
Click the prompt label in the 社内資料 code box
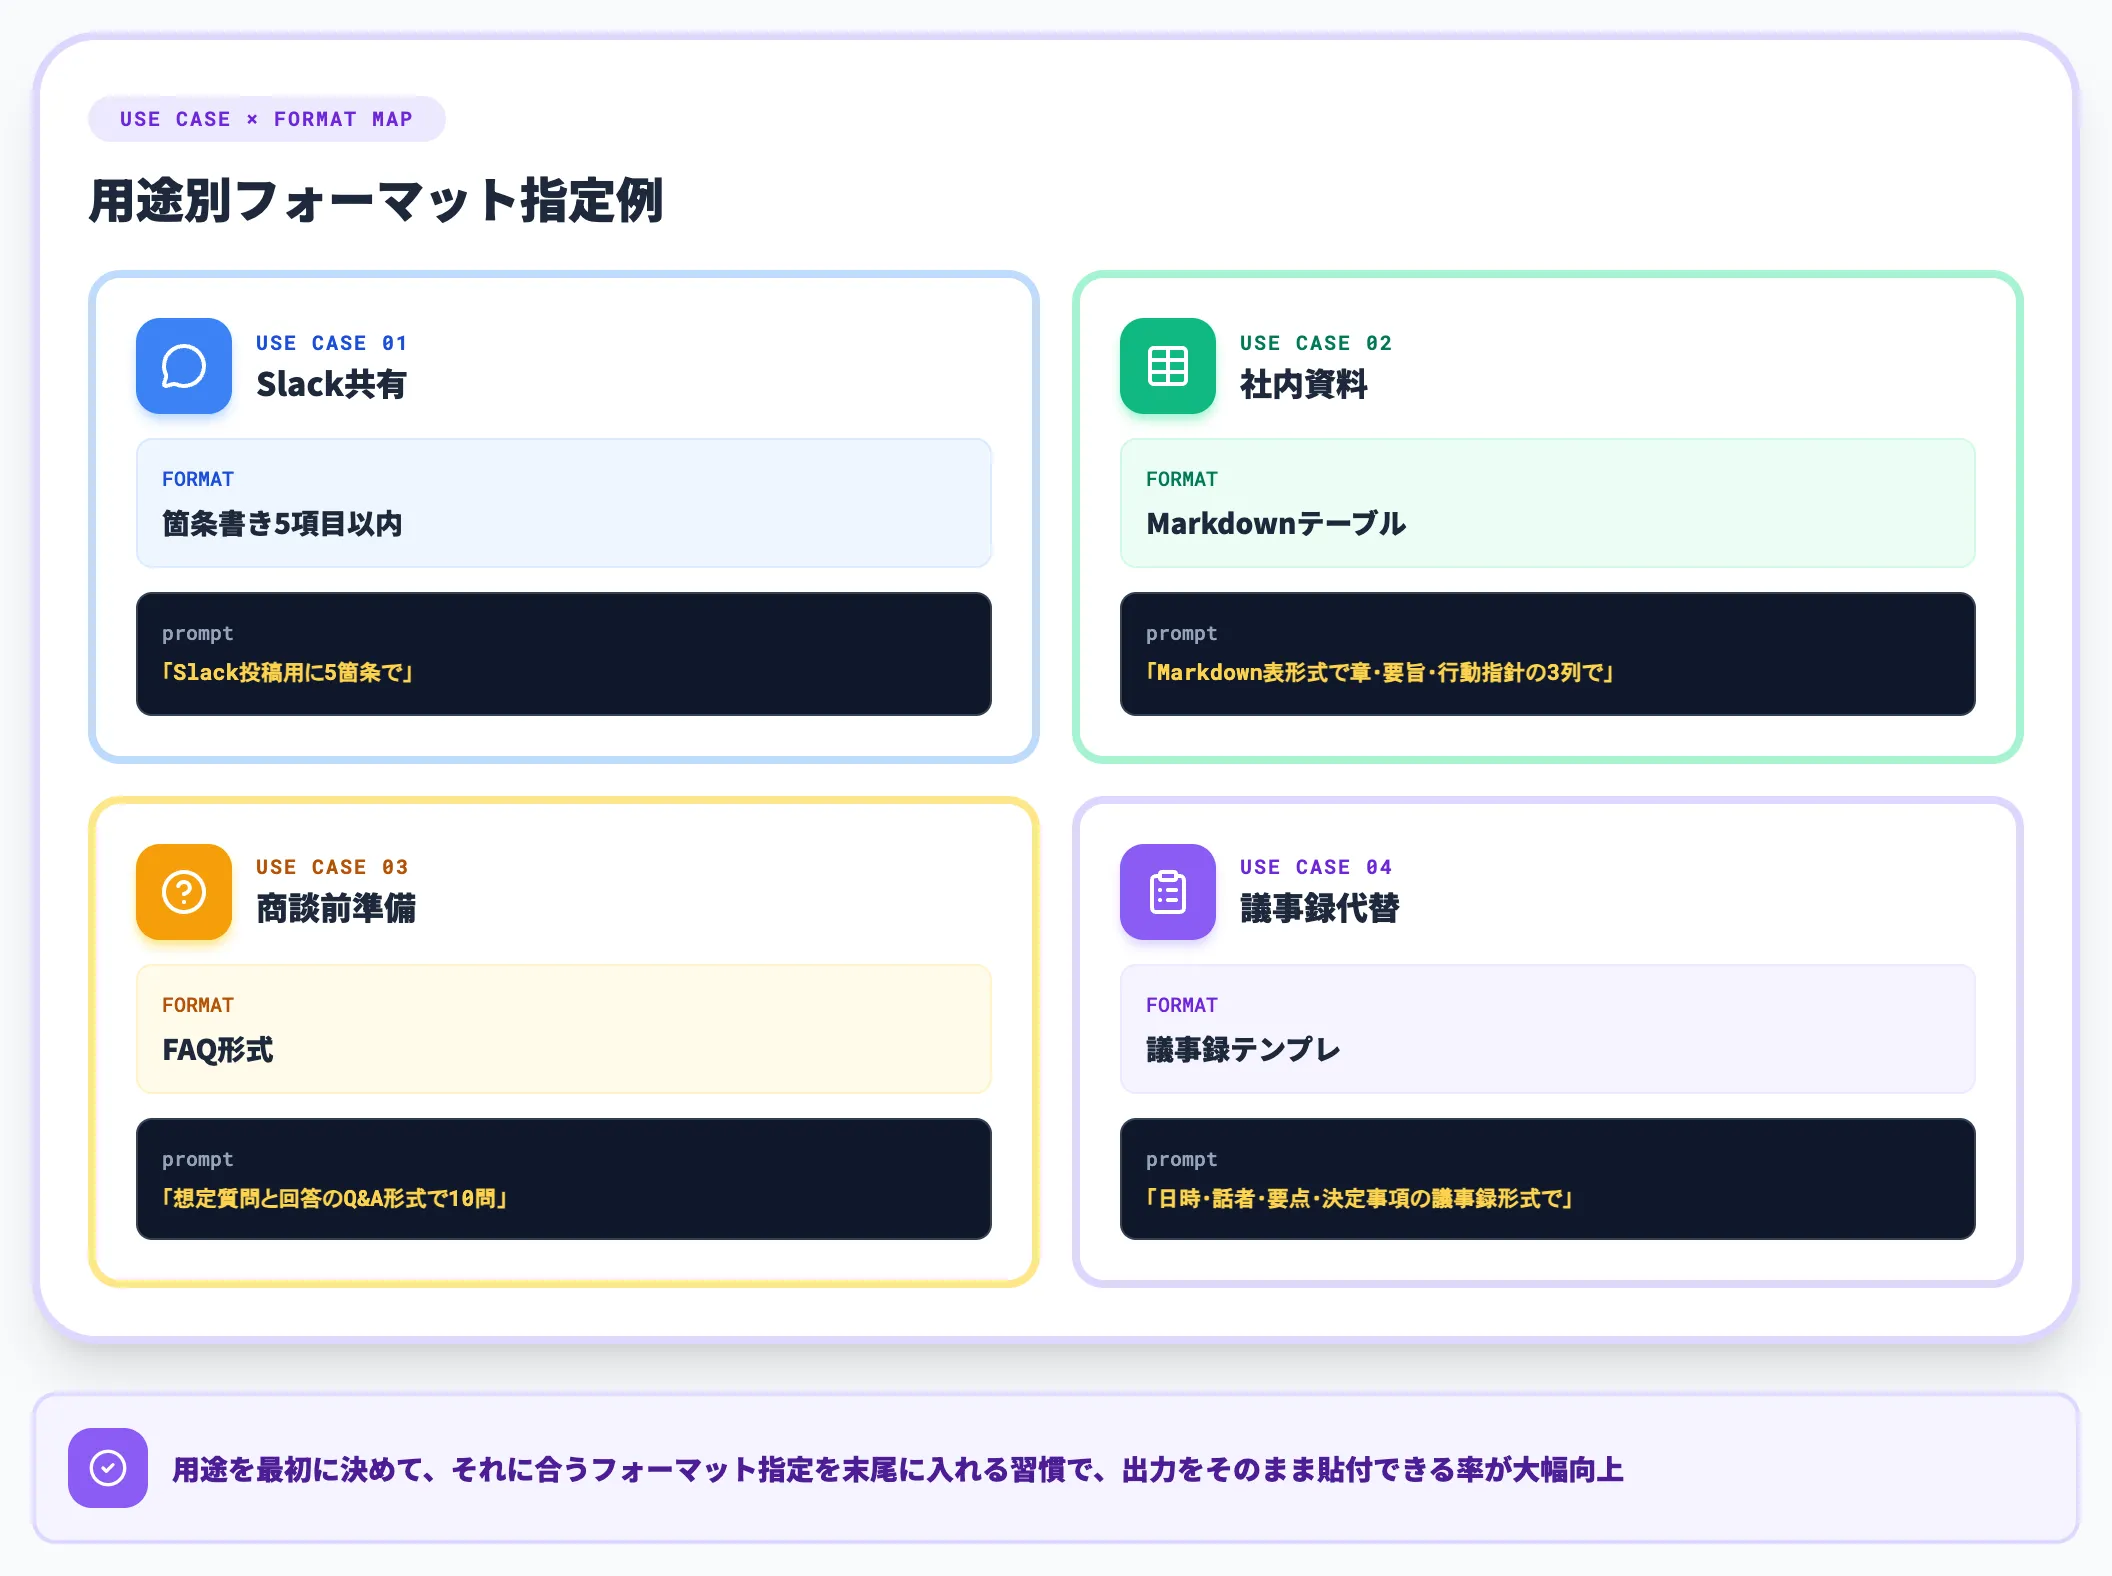click(1182, 634)
